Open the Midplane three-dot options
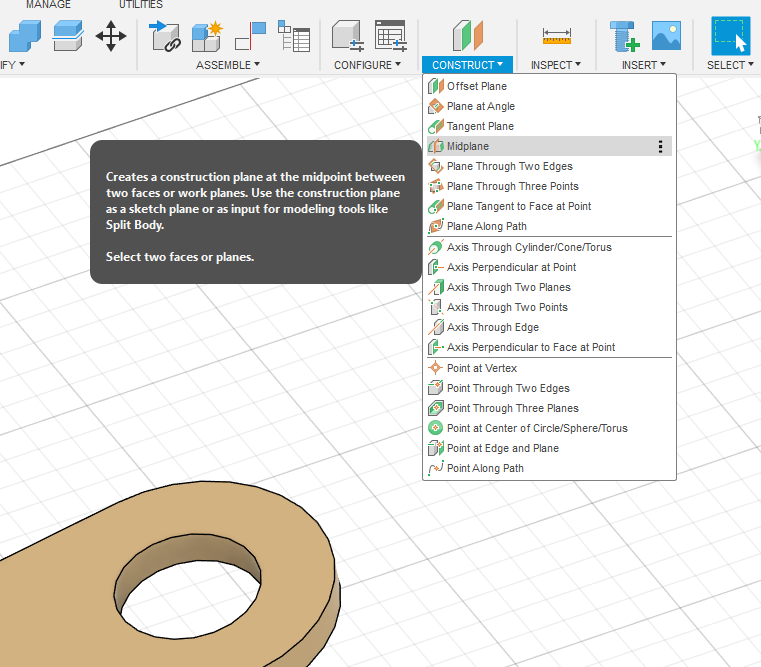 coord(660,146)
